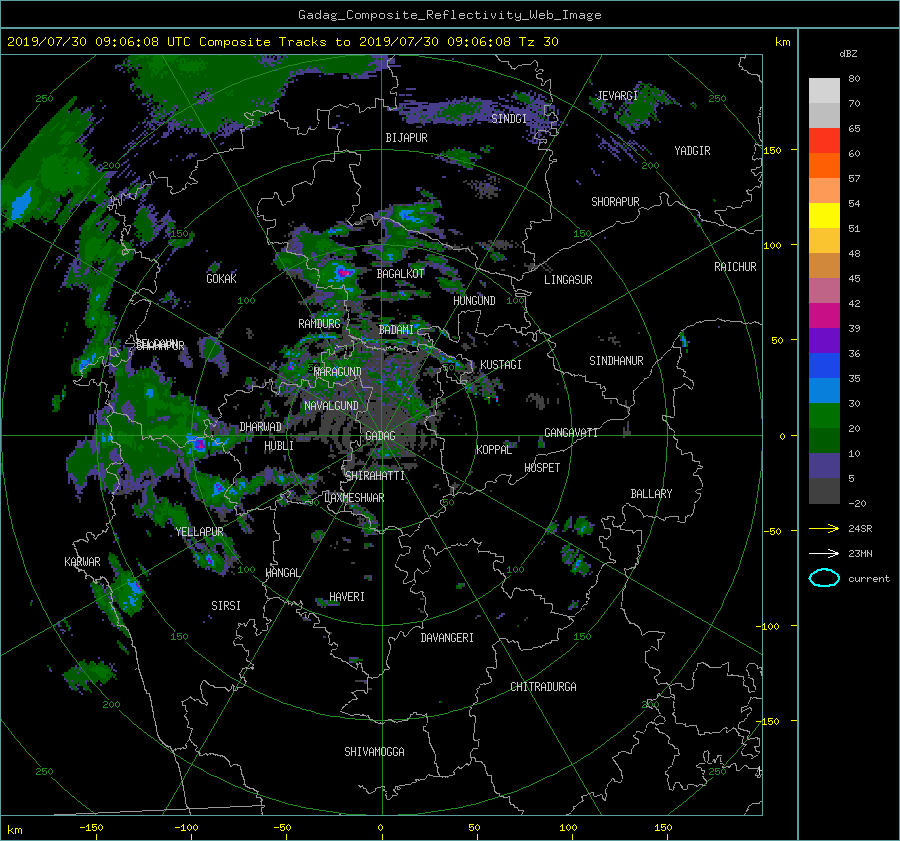
Task: Click the 'current' legend label
Action: point(869,579)
